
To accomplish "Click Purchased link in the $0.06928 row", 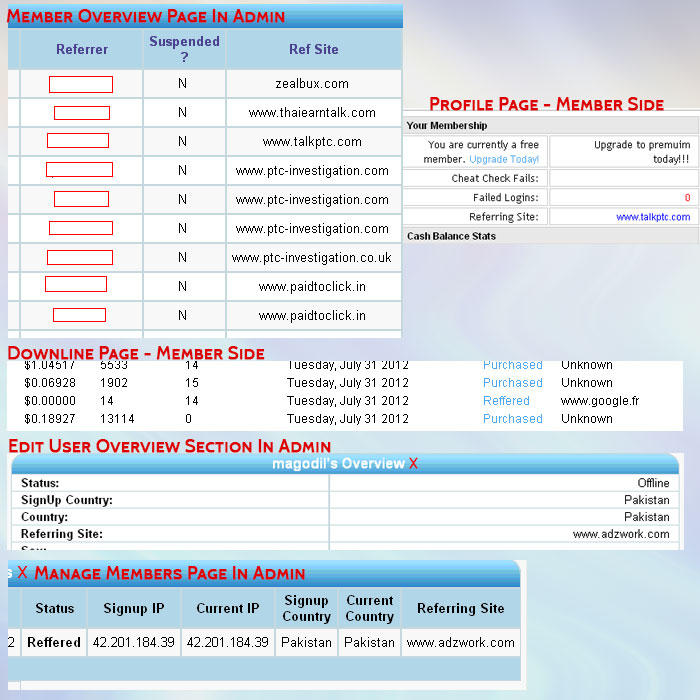I will coord(513,383).
